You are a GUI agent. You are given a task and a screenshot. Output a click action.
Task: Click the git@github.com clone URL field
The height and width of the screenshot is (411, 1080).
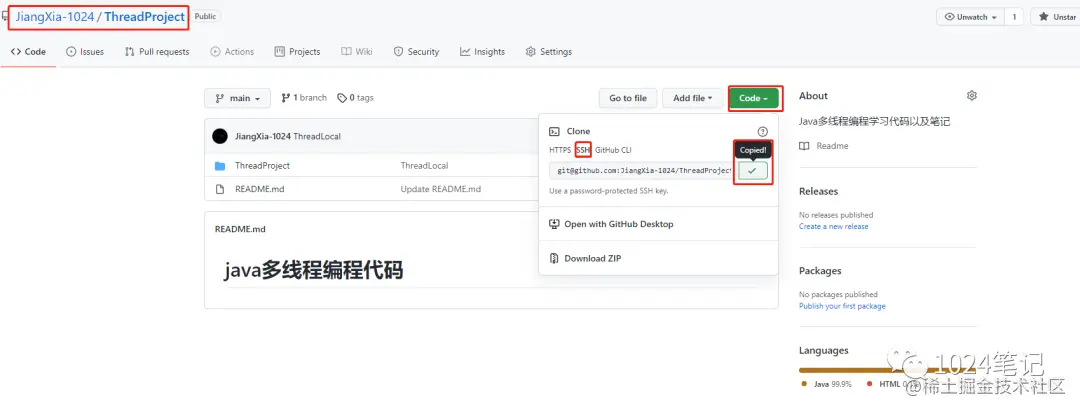643,171
